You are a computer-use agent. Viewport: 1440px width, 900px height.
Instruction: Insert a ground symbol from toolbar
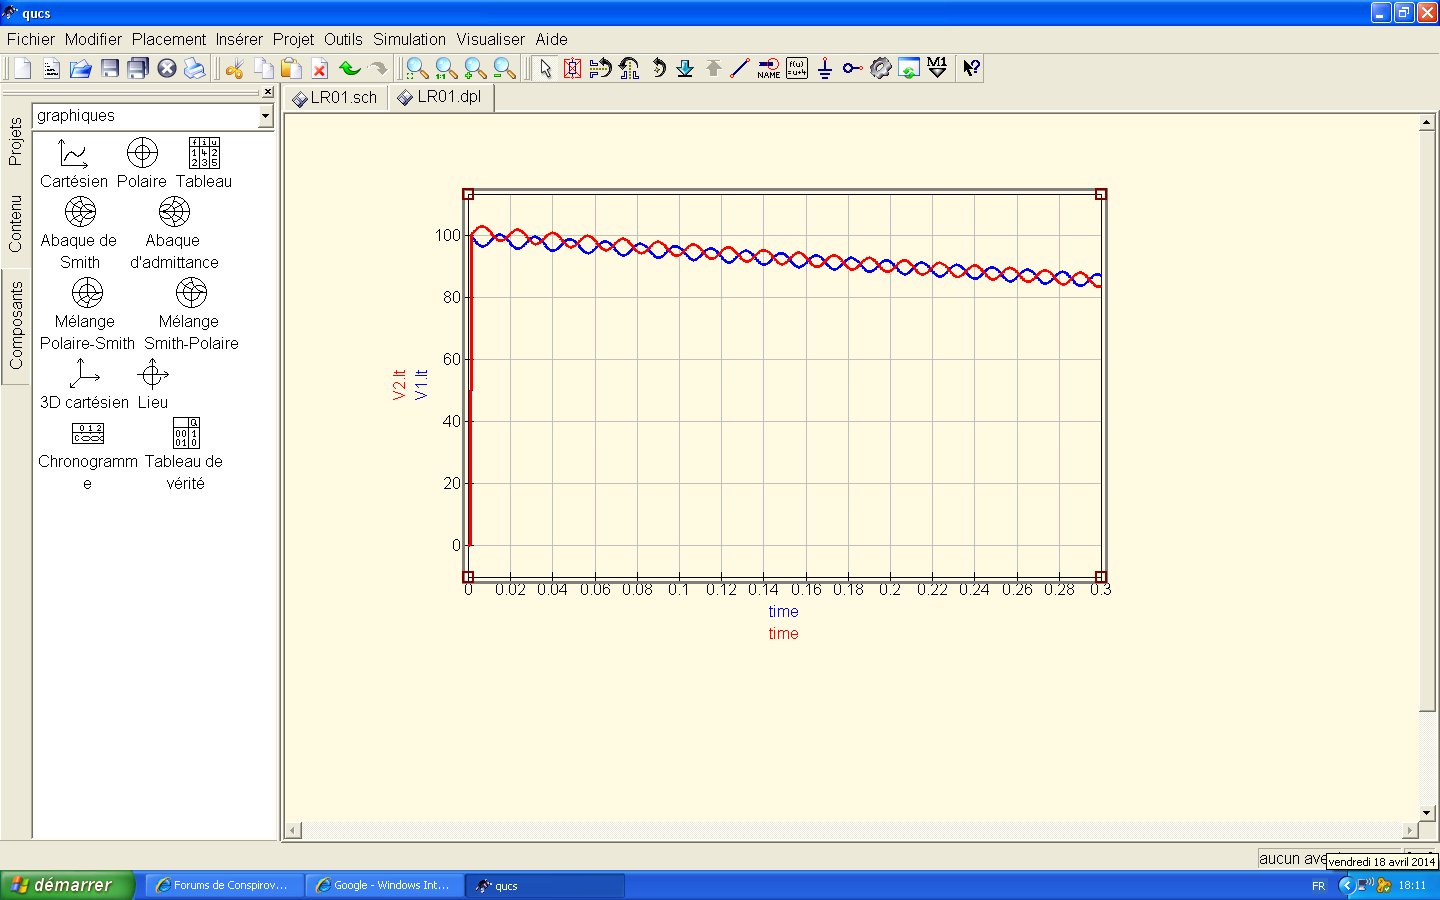click(824, 68)
